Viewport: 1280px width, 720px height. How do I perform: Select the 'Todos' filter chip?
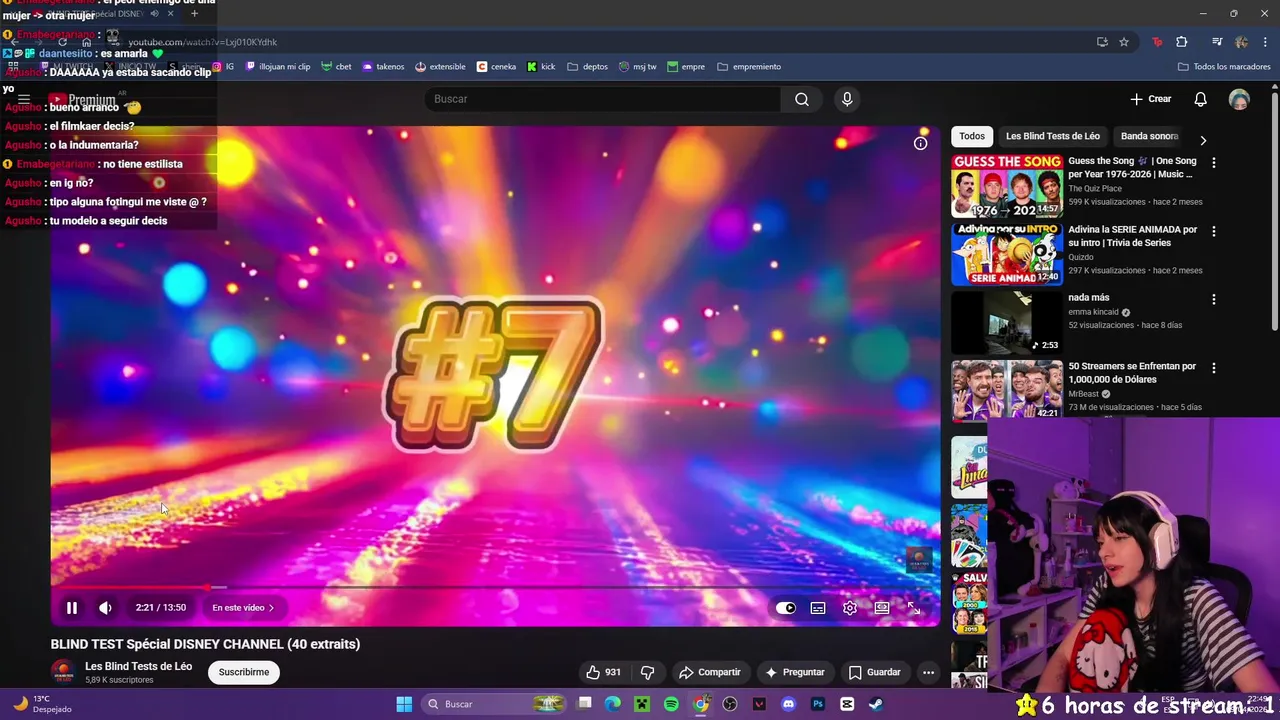point(972,136)
